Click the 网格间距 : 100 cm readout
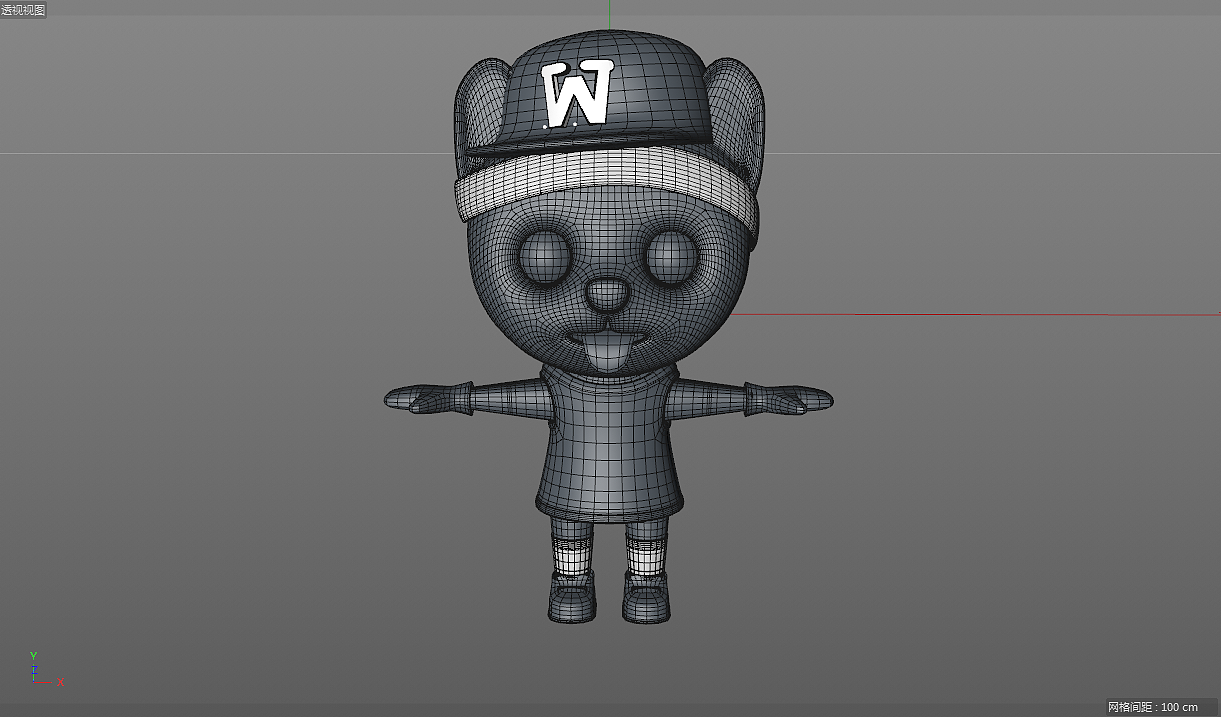 [x=1152, y=707]
